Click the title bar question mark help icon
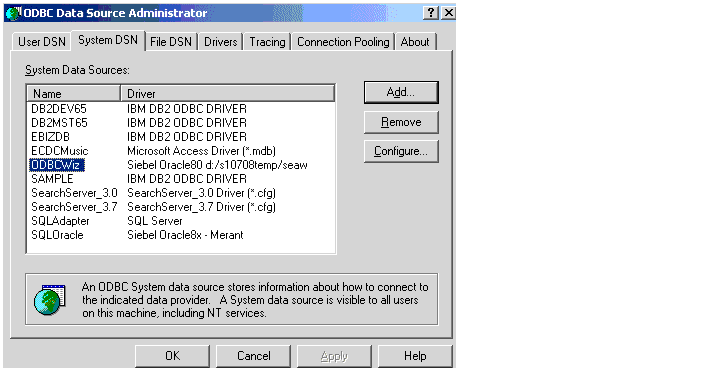 pyautogui.click(x=431, y=13)
